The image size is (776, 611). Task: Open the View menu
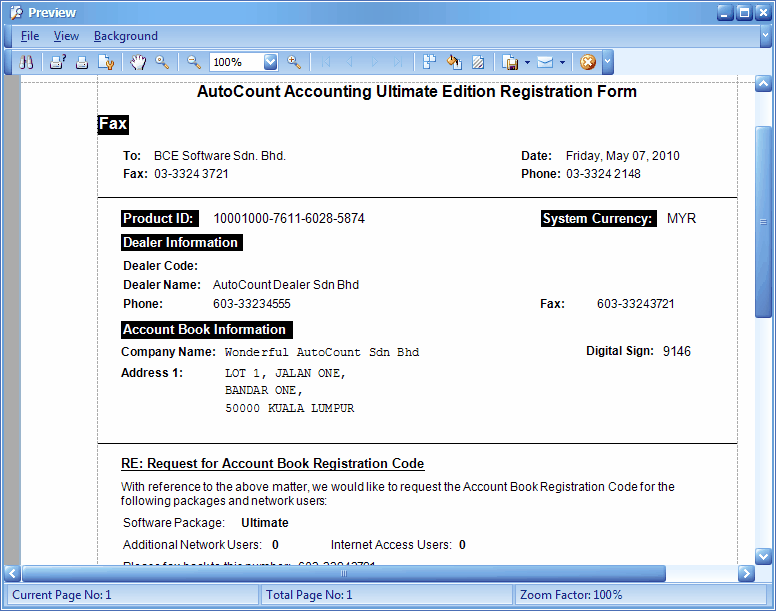click(66, 36)
